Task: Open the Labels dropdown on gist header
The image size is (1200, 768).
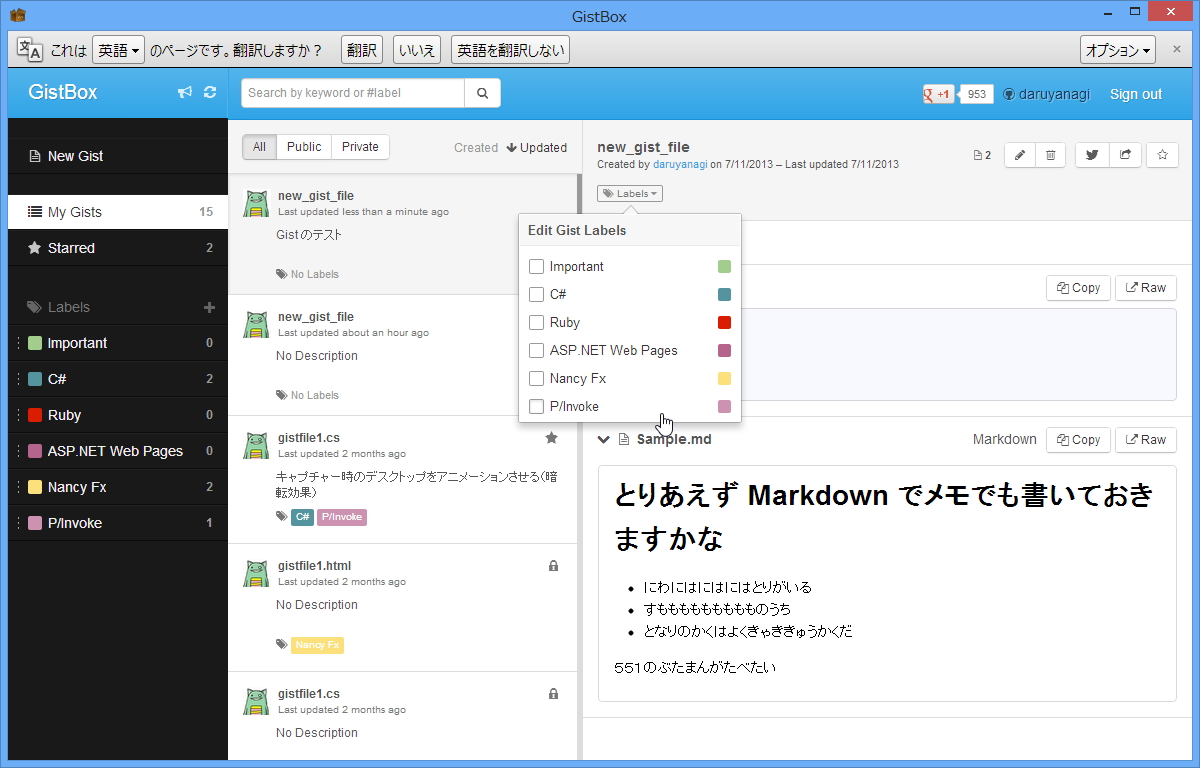Action: tap(630, 194)
